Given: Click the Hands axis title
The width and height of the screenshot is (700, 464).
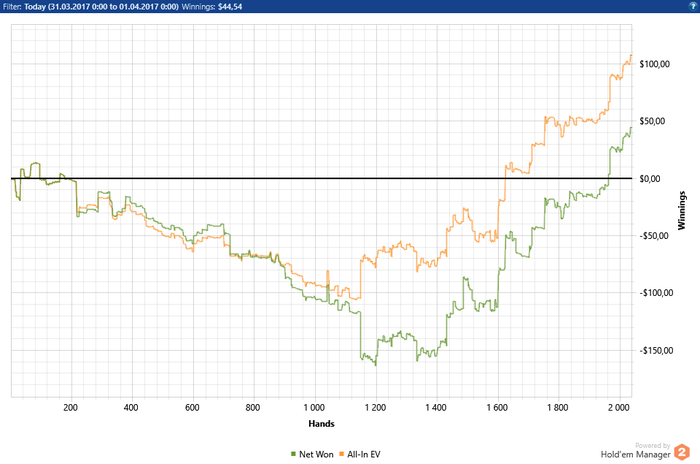Looking at the screenshot, I should click(321, 423).
